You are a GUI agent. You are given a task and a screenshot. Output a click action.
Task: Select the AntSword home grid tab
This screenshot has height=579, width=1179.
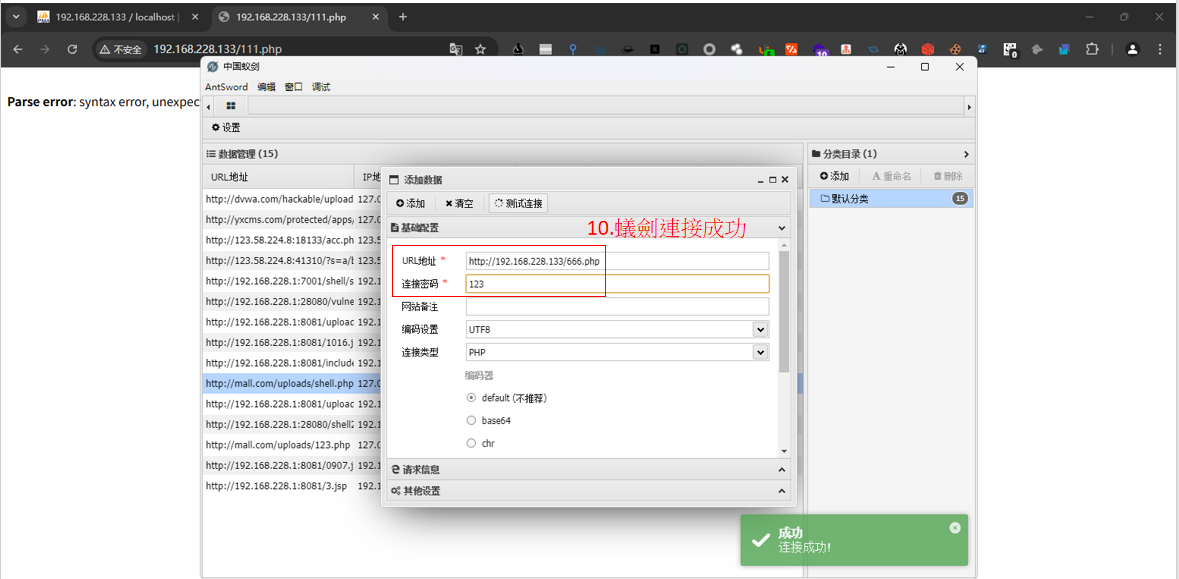(x=231, y=107)
